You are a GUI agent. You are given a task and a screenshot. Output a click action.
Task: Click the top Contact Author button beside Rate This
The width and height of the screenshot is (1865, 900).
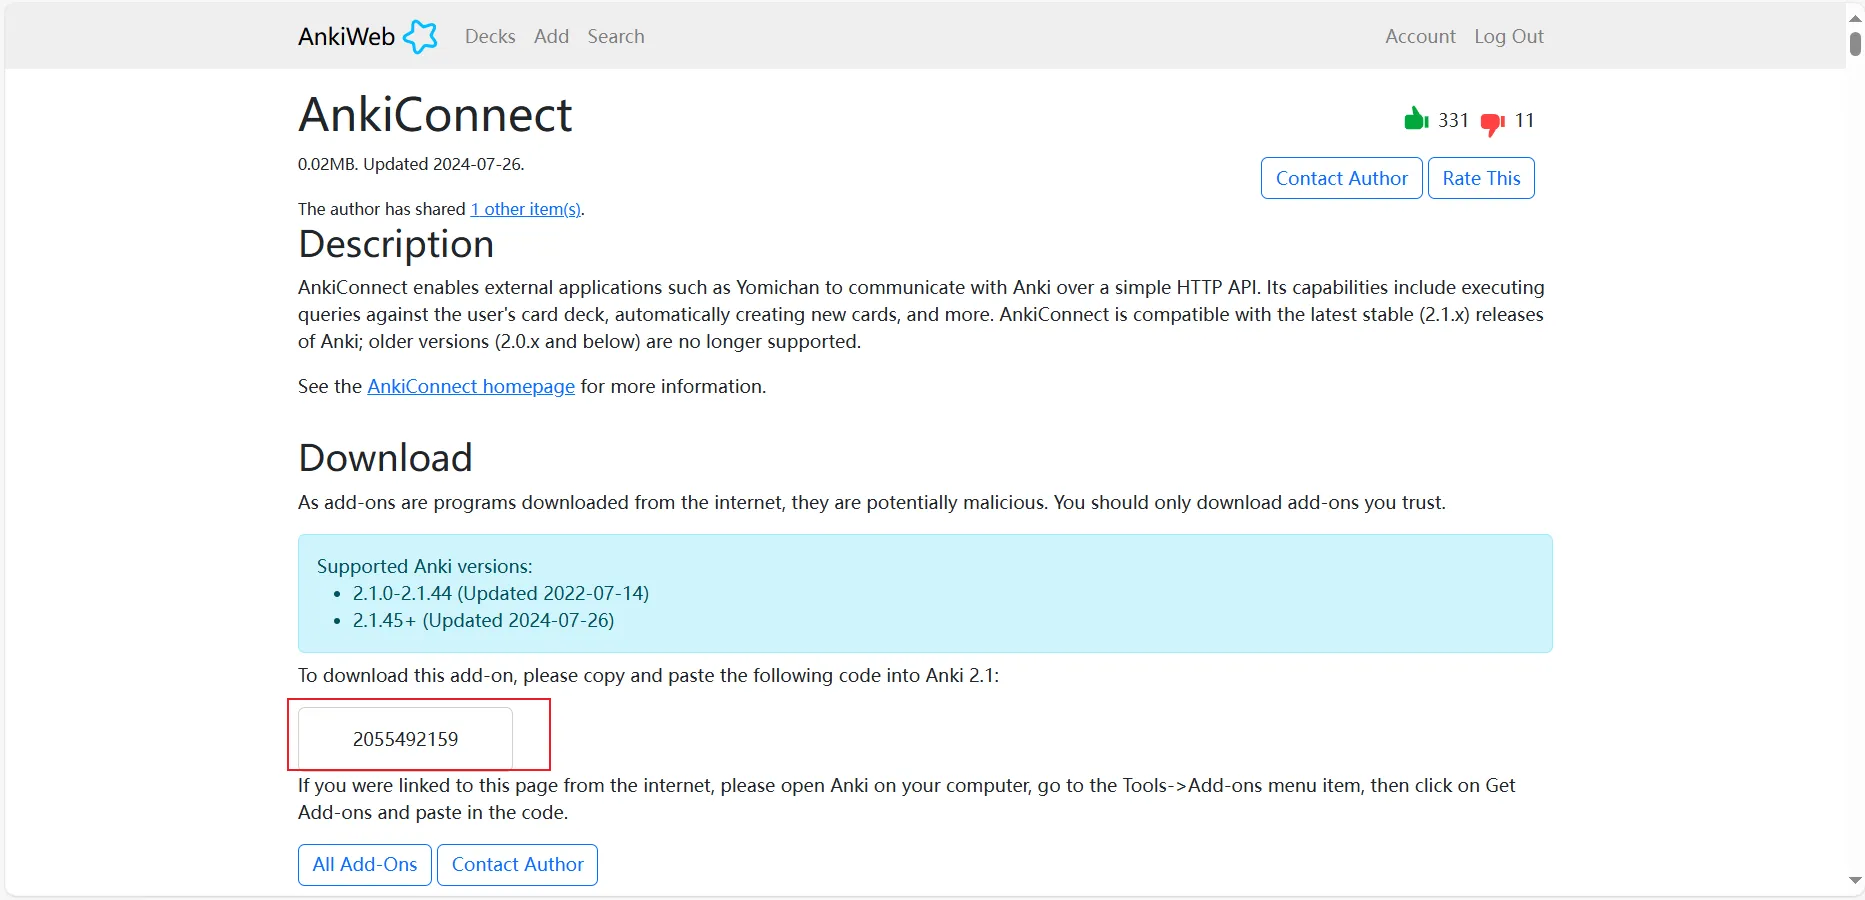tap(1342, 178)
